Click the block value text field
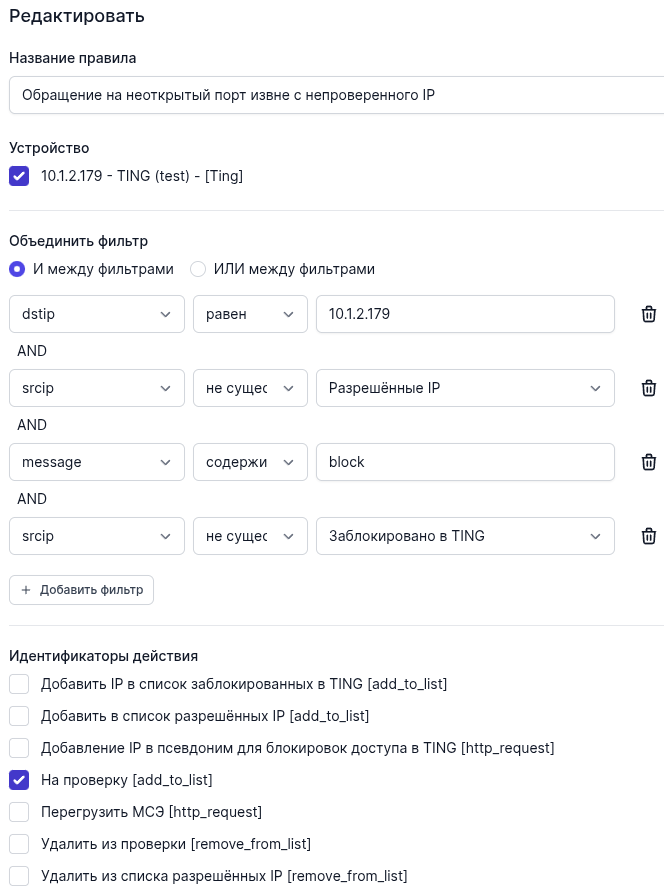The image size is (664, 896). point(465,462)
